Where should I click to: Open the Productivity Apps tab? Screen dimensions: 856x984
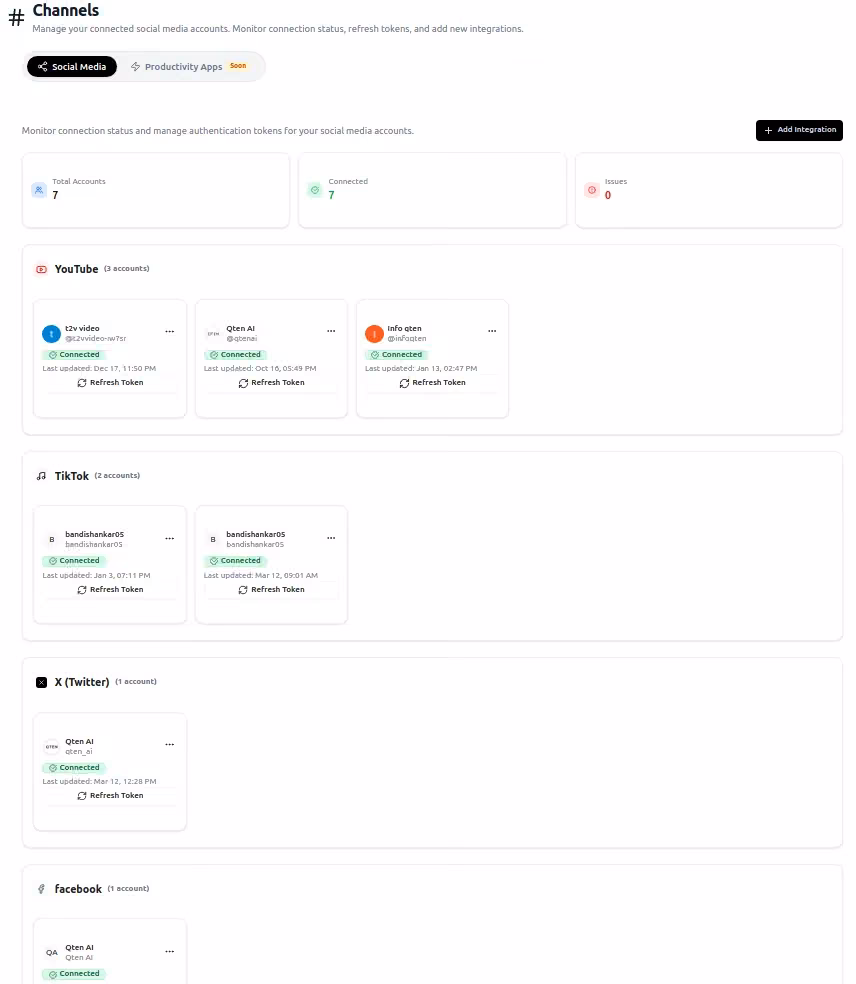188,67
